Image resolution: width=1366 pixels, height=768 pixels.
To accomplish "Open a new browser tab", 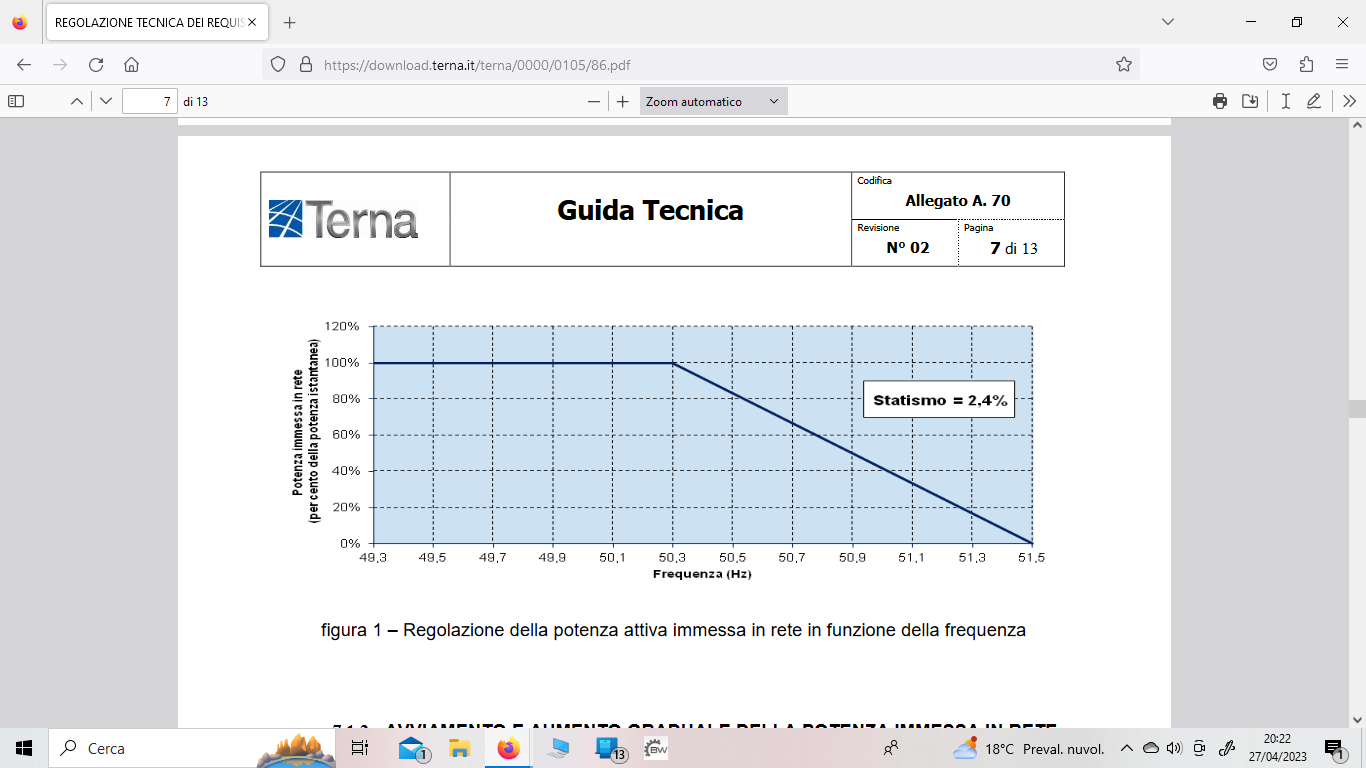I will coord(290,22).
